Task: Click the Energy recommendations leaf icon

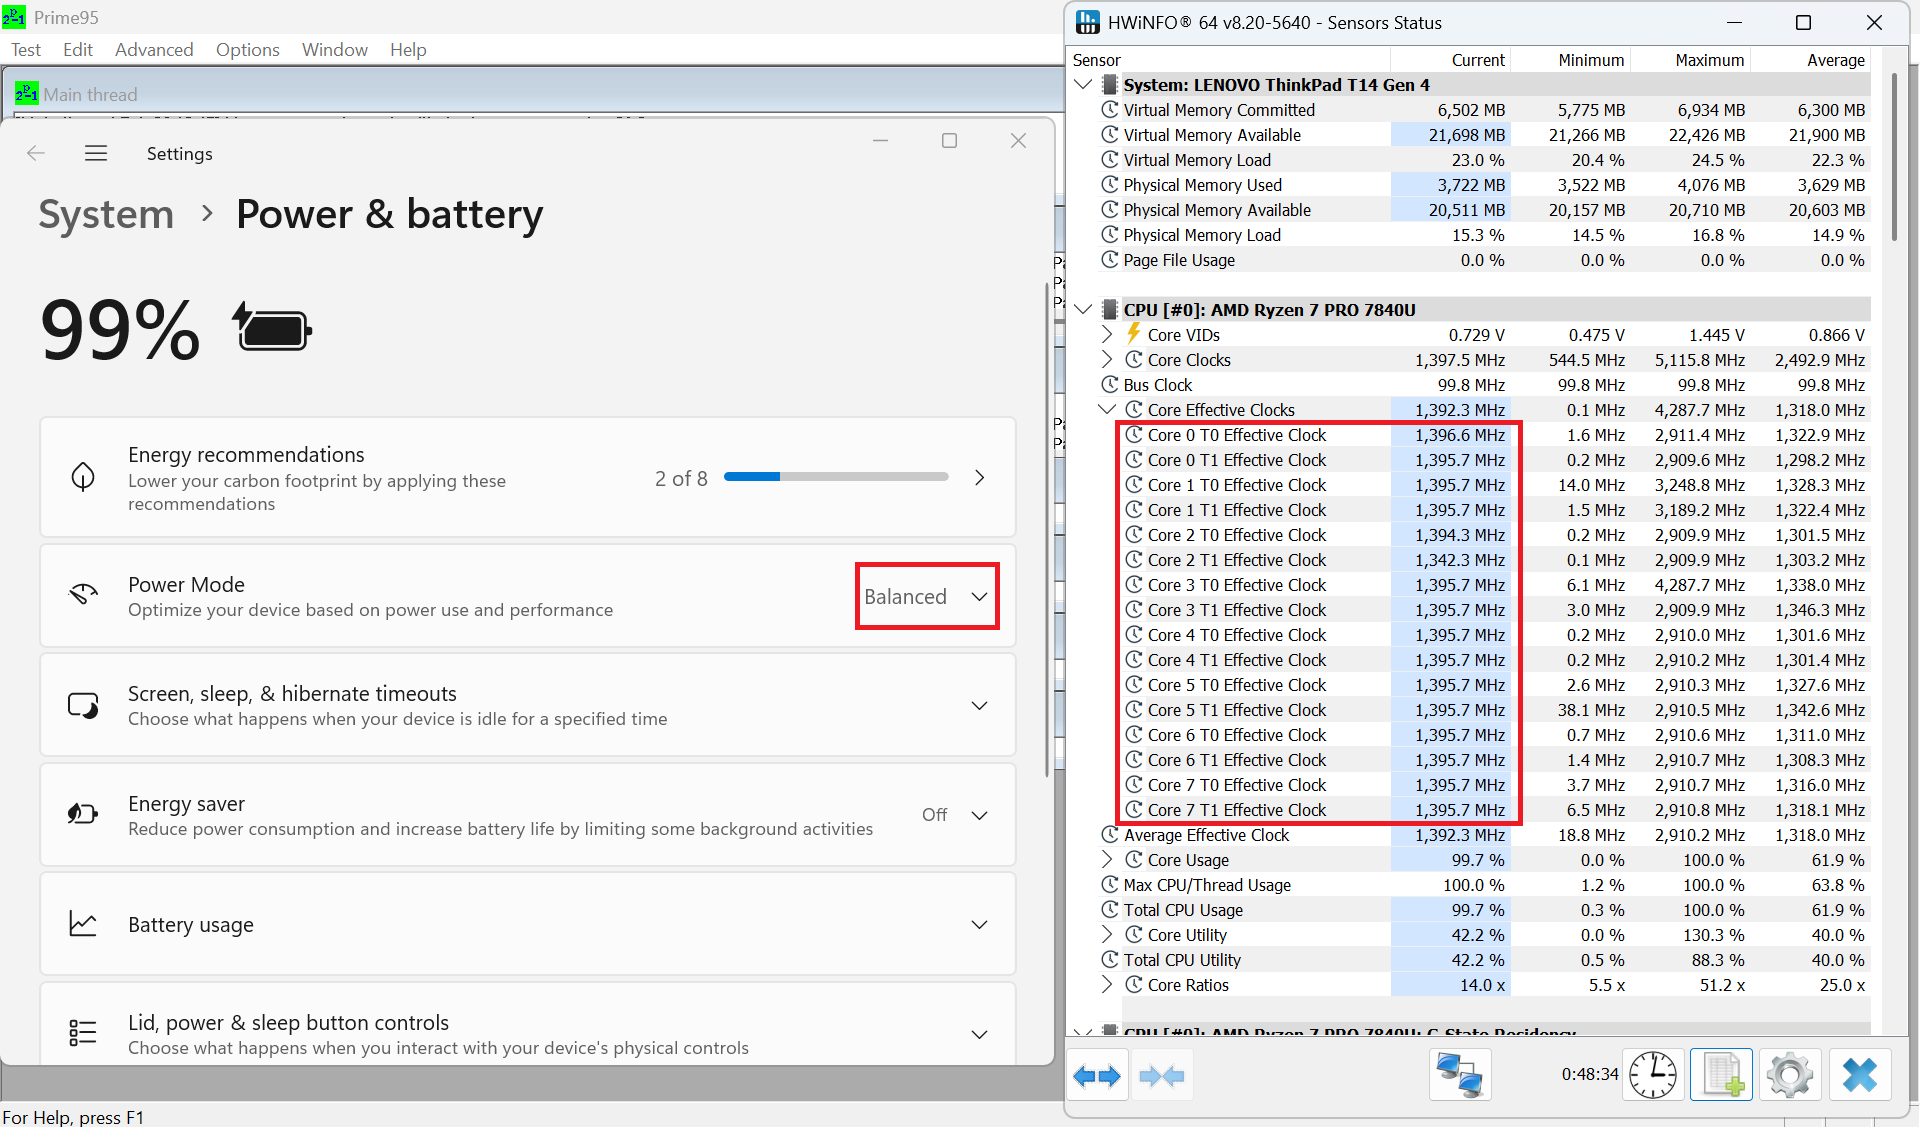Action: [x=83, y=477]
